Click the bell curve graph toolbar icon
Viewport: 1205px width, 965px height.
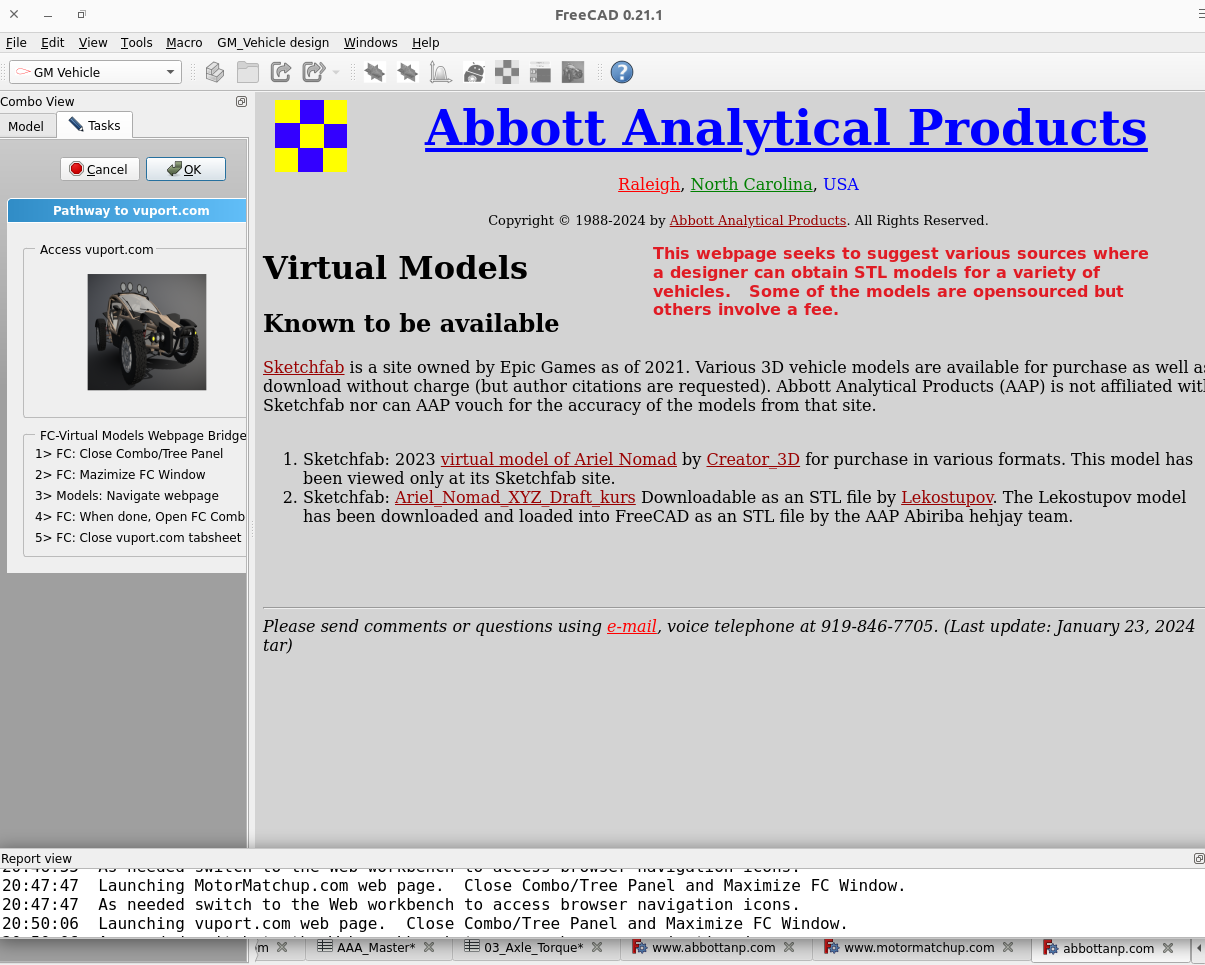tap(440, 72)
